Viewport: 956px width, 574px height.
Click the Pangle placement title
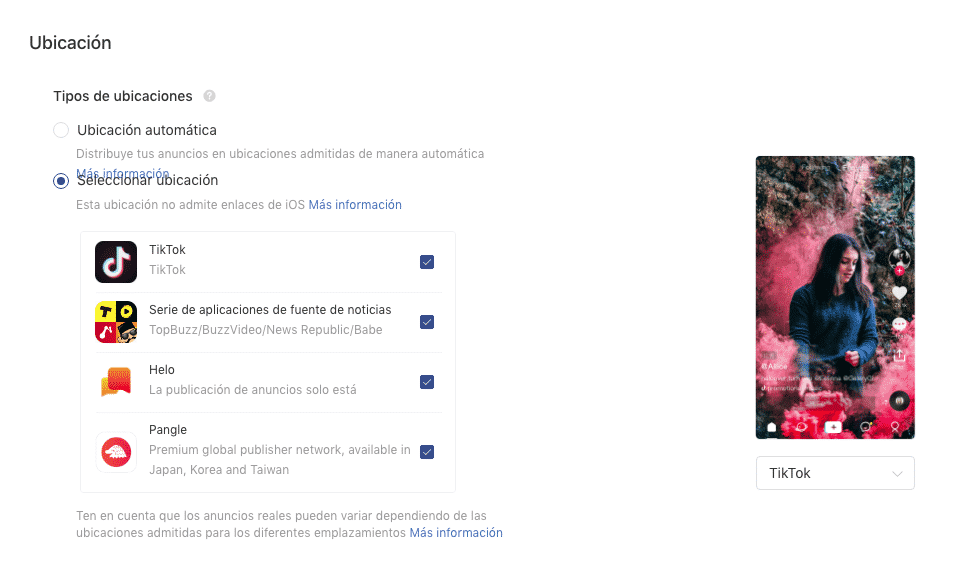pos(168,429)
